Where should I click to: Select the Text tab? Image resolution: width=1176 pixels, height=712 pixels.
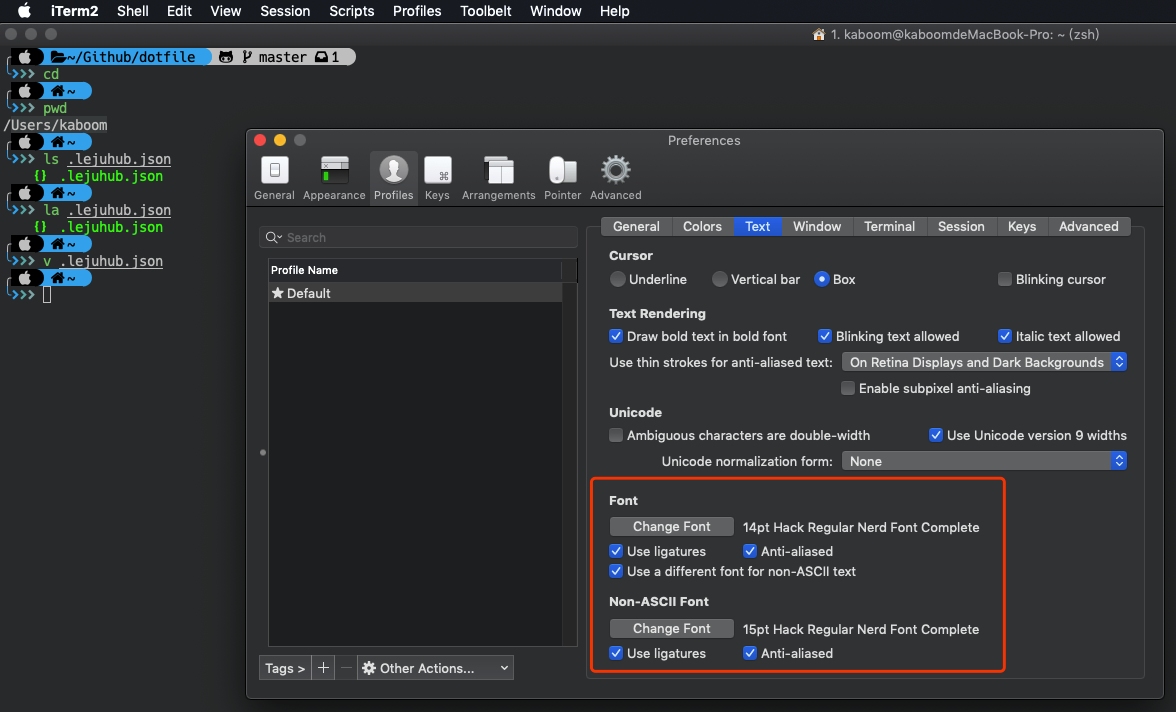(x=758, y=227)
